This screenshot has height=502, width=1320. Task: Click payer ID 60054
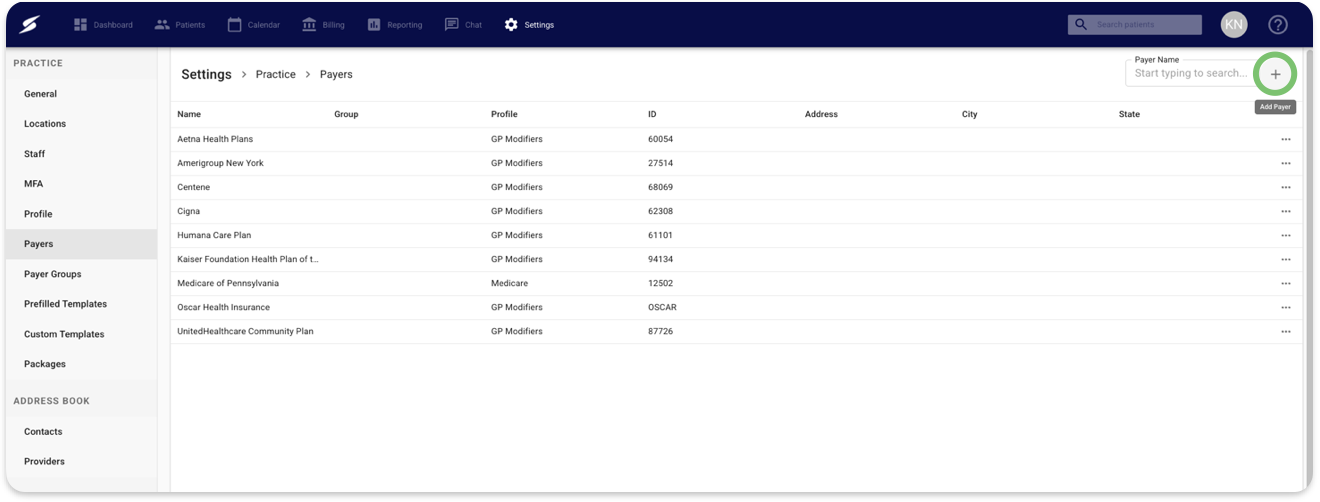click(x=660, y=139)
